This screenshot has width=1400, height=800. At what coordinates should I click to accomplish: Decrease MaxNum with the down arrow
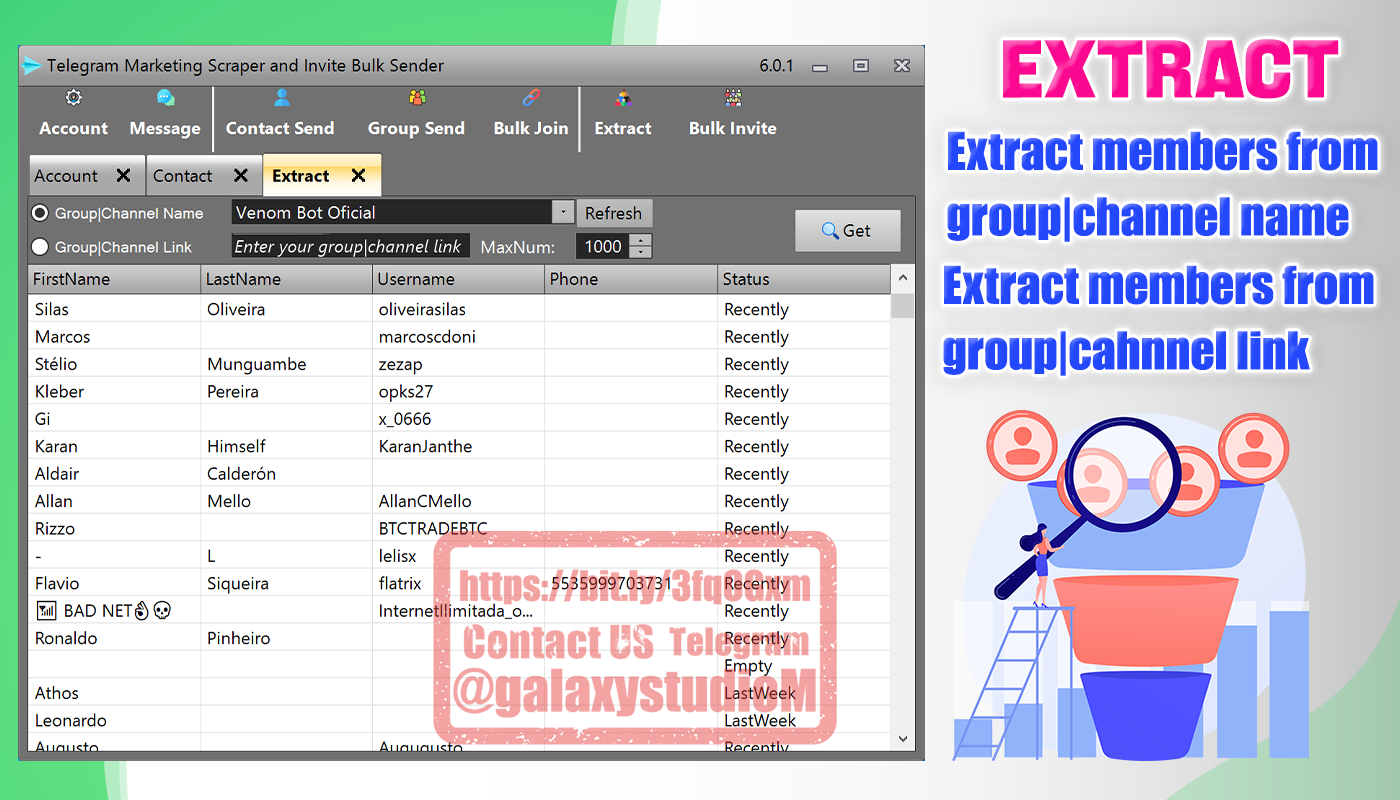[x=641, y=252]
